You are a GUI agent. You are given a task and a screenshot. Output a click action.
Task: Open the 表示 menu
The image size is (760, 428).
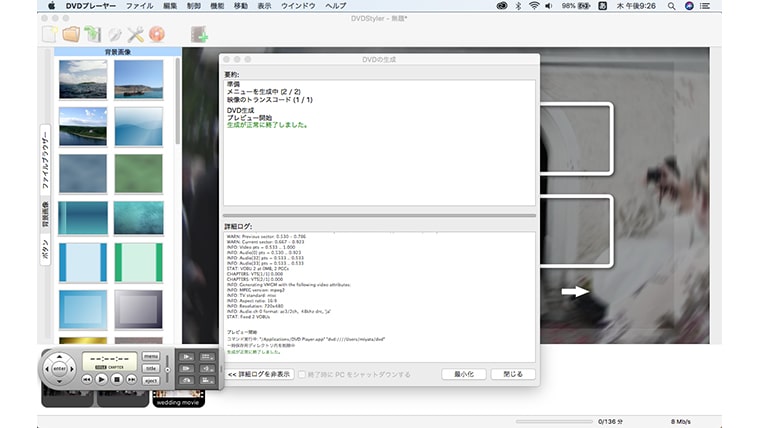coord(264,6)
